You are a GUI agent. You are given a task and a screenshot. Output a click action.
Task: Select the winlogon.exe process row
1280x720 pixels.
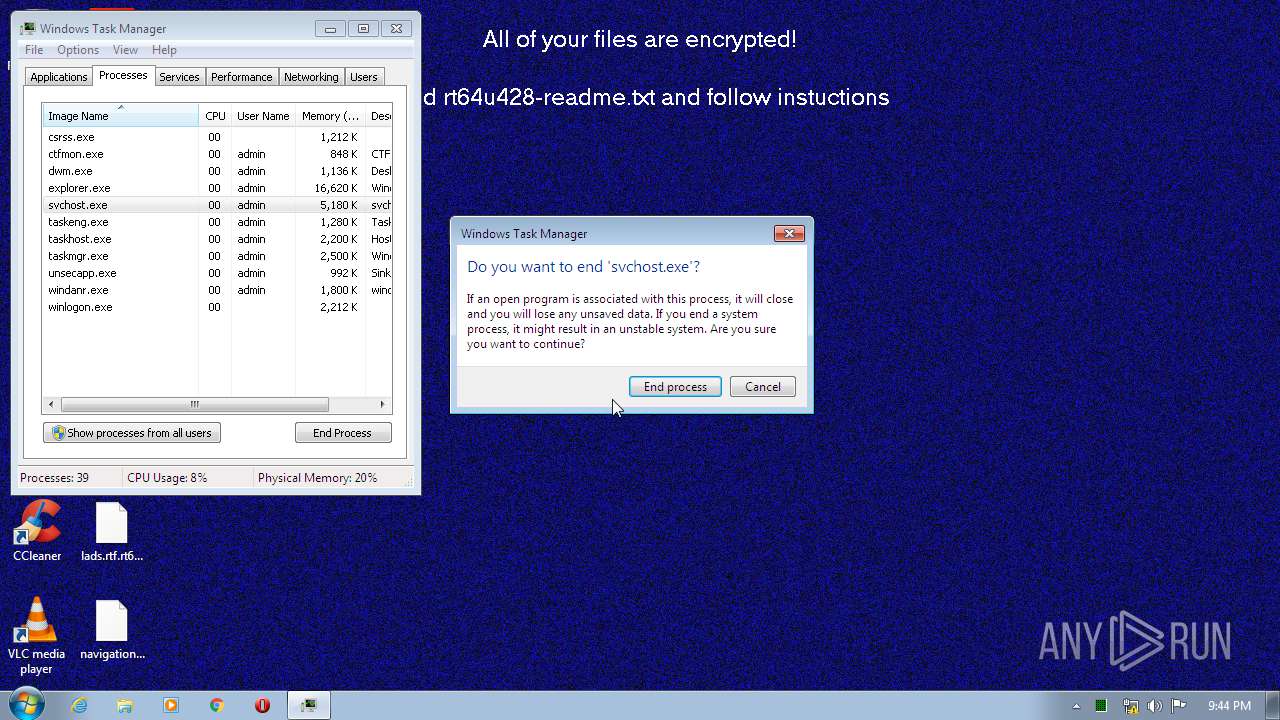[216, 307]
